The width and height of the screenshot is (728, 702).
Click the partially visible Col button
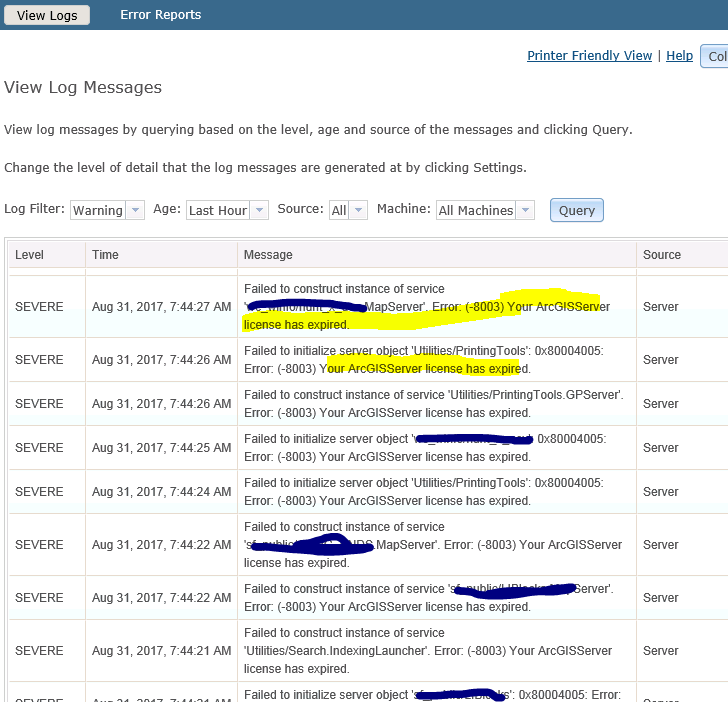[715, 56]
